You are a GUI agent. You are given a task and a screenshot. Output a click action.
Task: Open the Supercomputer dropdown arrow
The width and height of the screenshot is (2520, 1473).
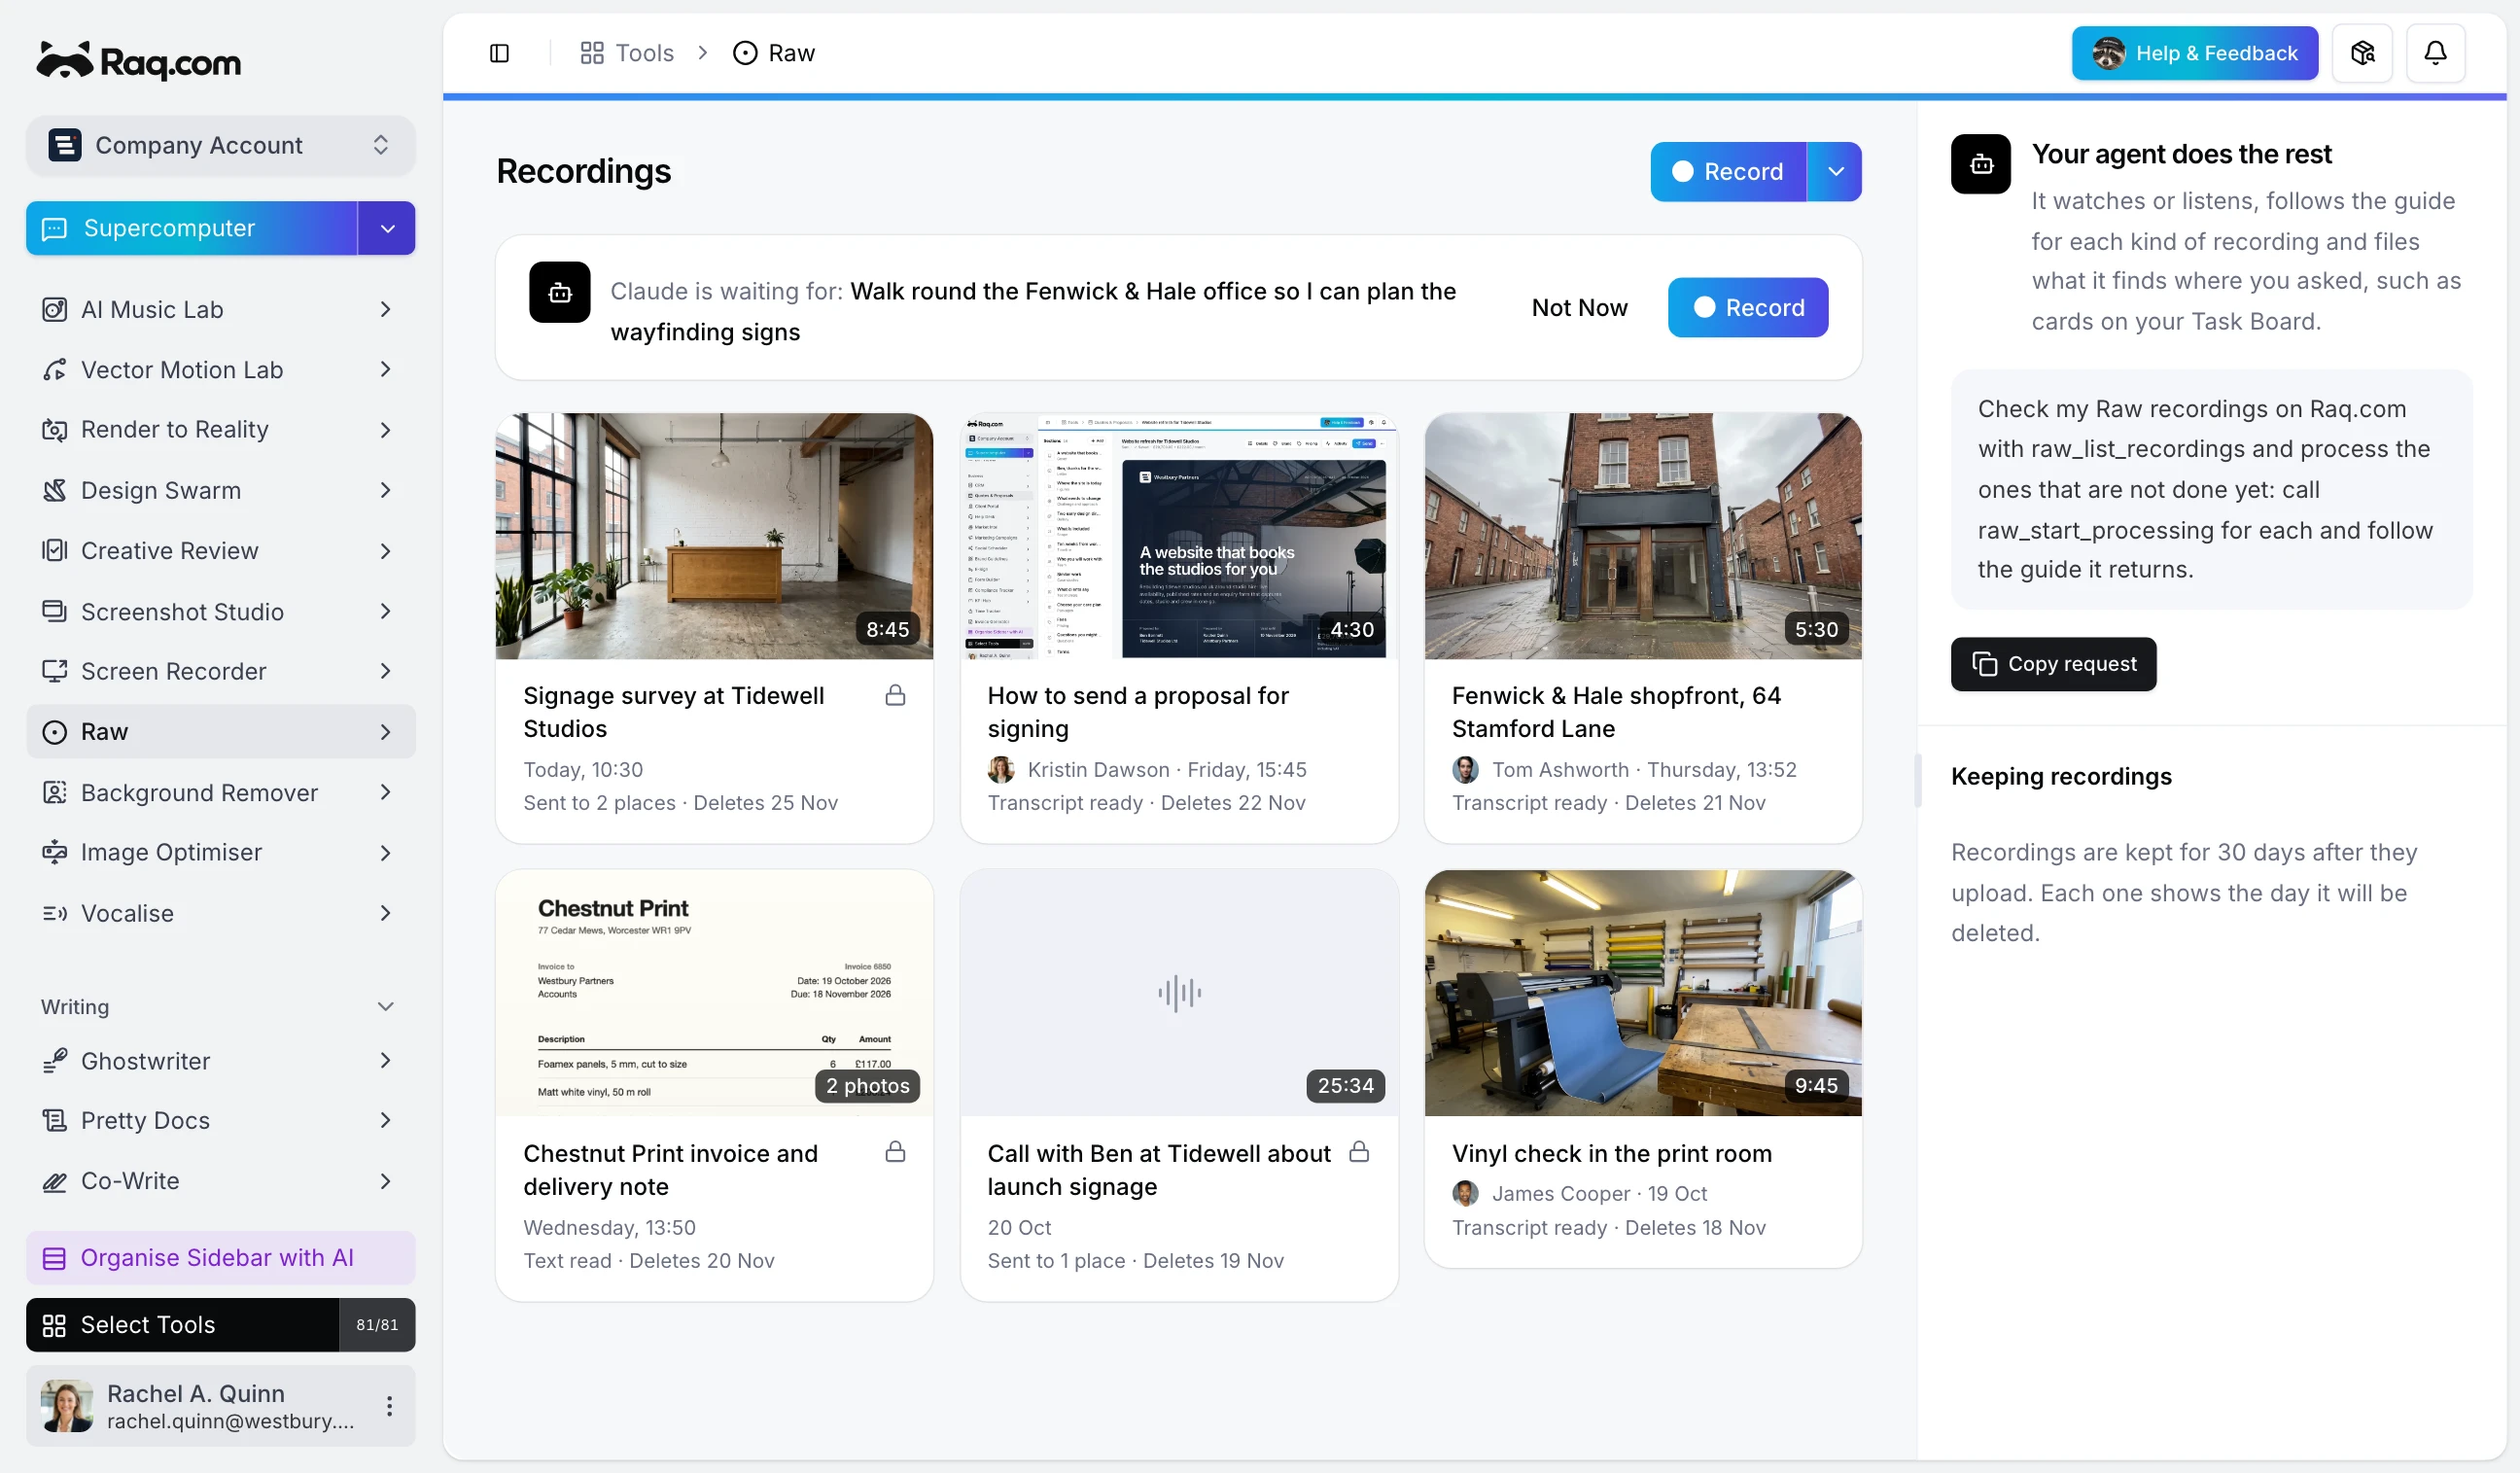click(x=387, y=228)
